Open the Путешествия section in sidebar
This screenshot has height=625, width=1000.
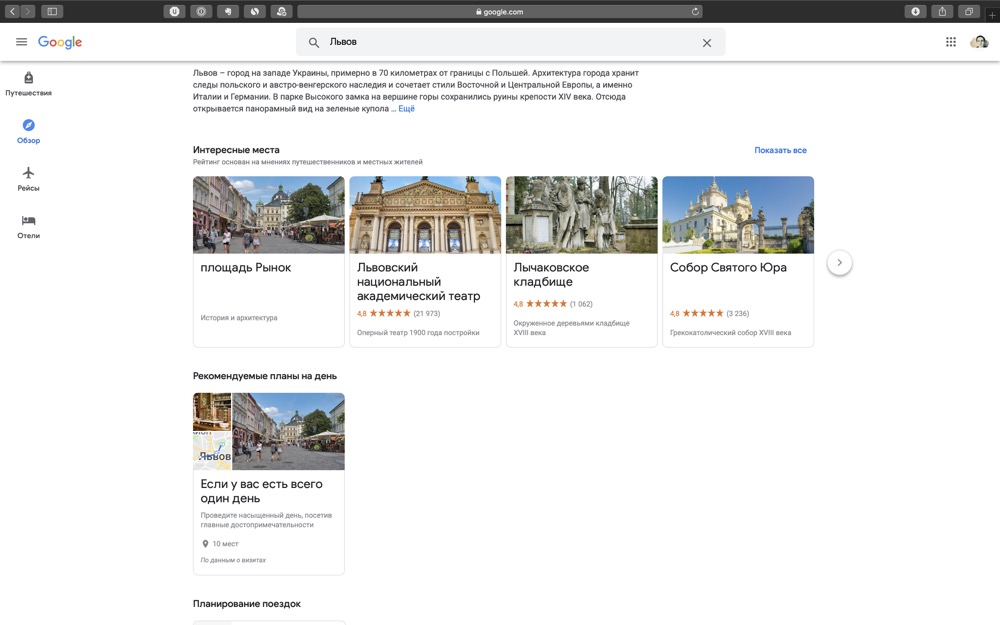pos(28,83)
